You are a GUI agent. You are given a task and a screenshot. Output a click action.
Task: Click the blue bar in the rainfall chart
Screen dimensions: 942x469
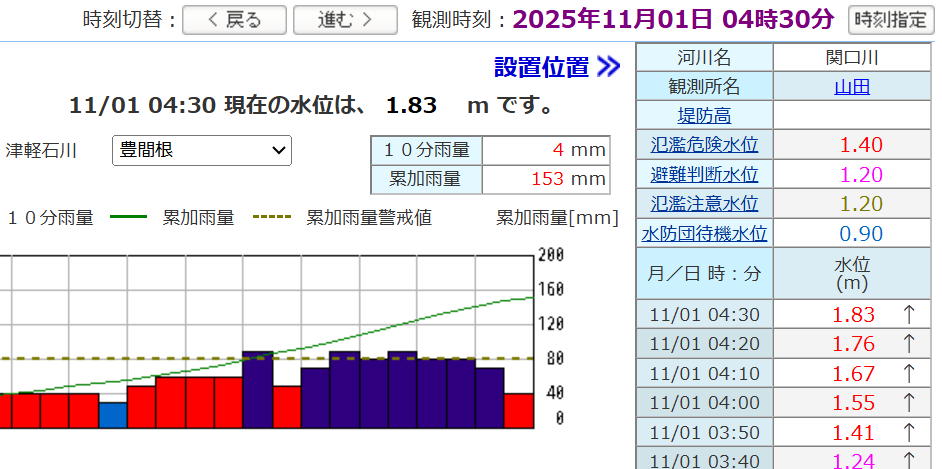tap(113, 415)
